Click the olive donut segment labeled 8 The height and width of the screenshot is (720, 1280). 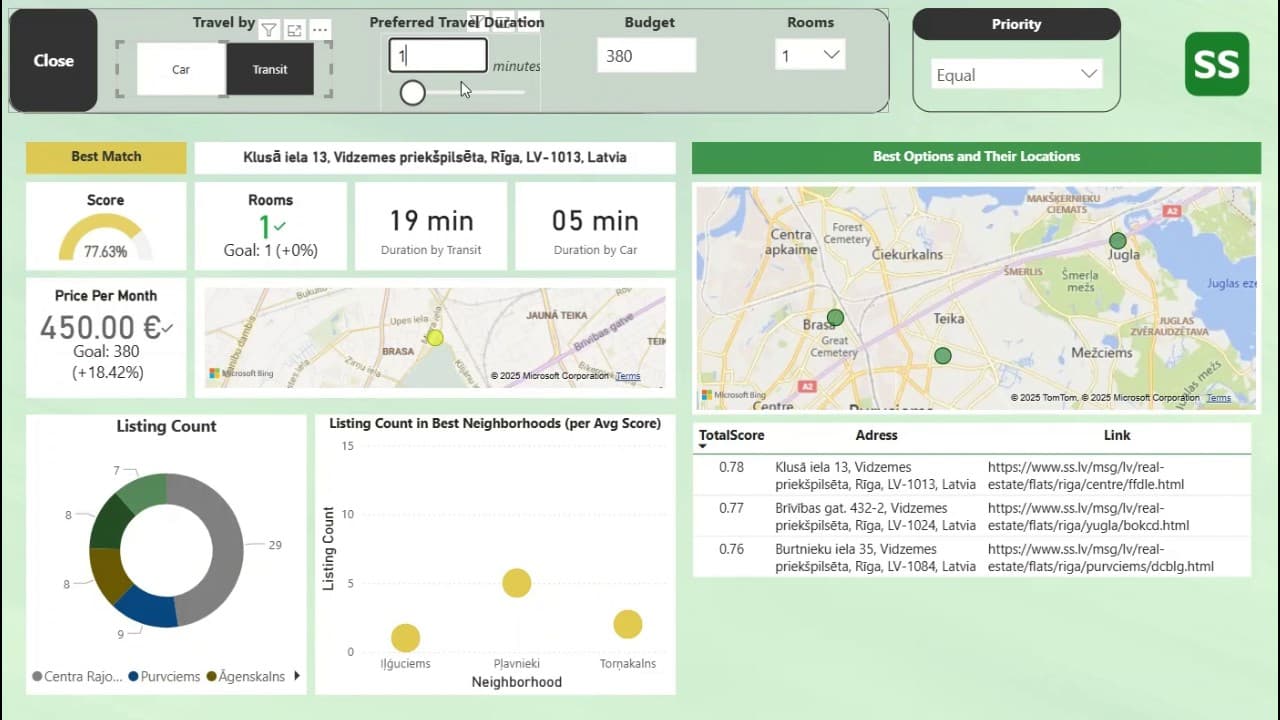[x=104, y=575]
